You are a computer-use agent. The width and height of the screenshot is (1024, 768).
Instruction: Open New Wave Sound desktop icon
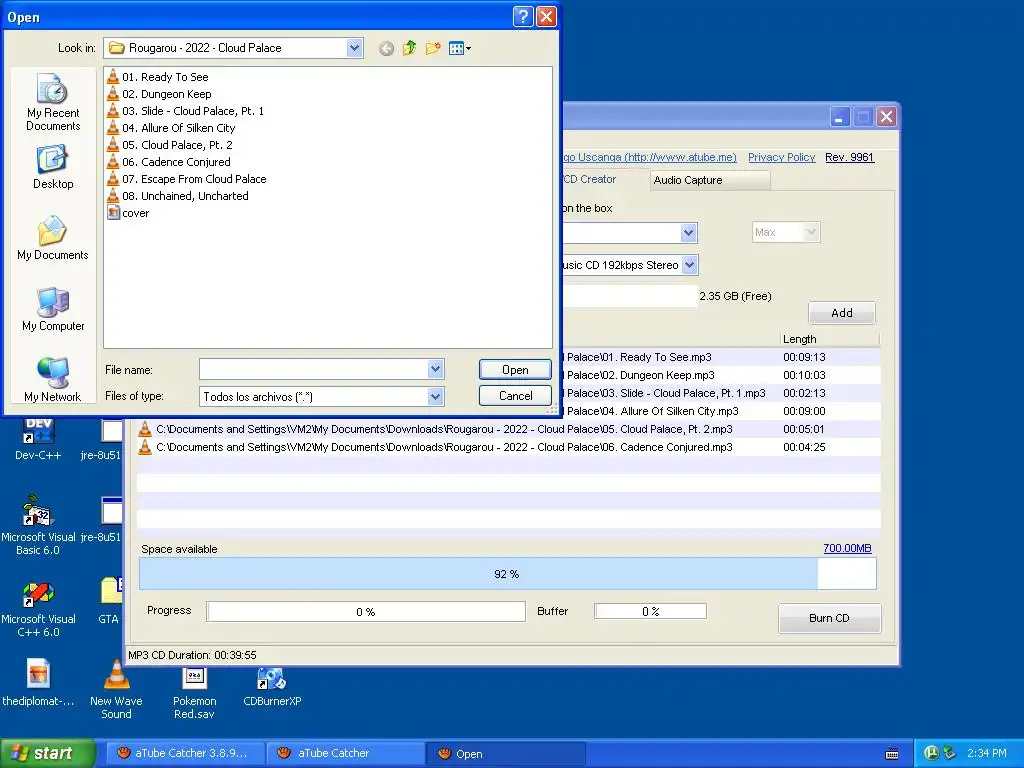point(116,690)
